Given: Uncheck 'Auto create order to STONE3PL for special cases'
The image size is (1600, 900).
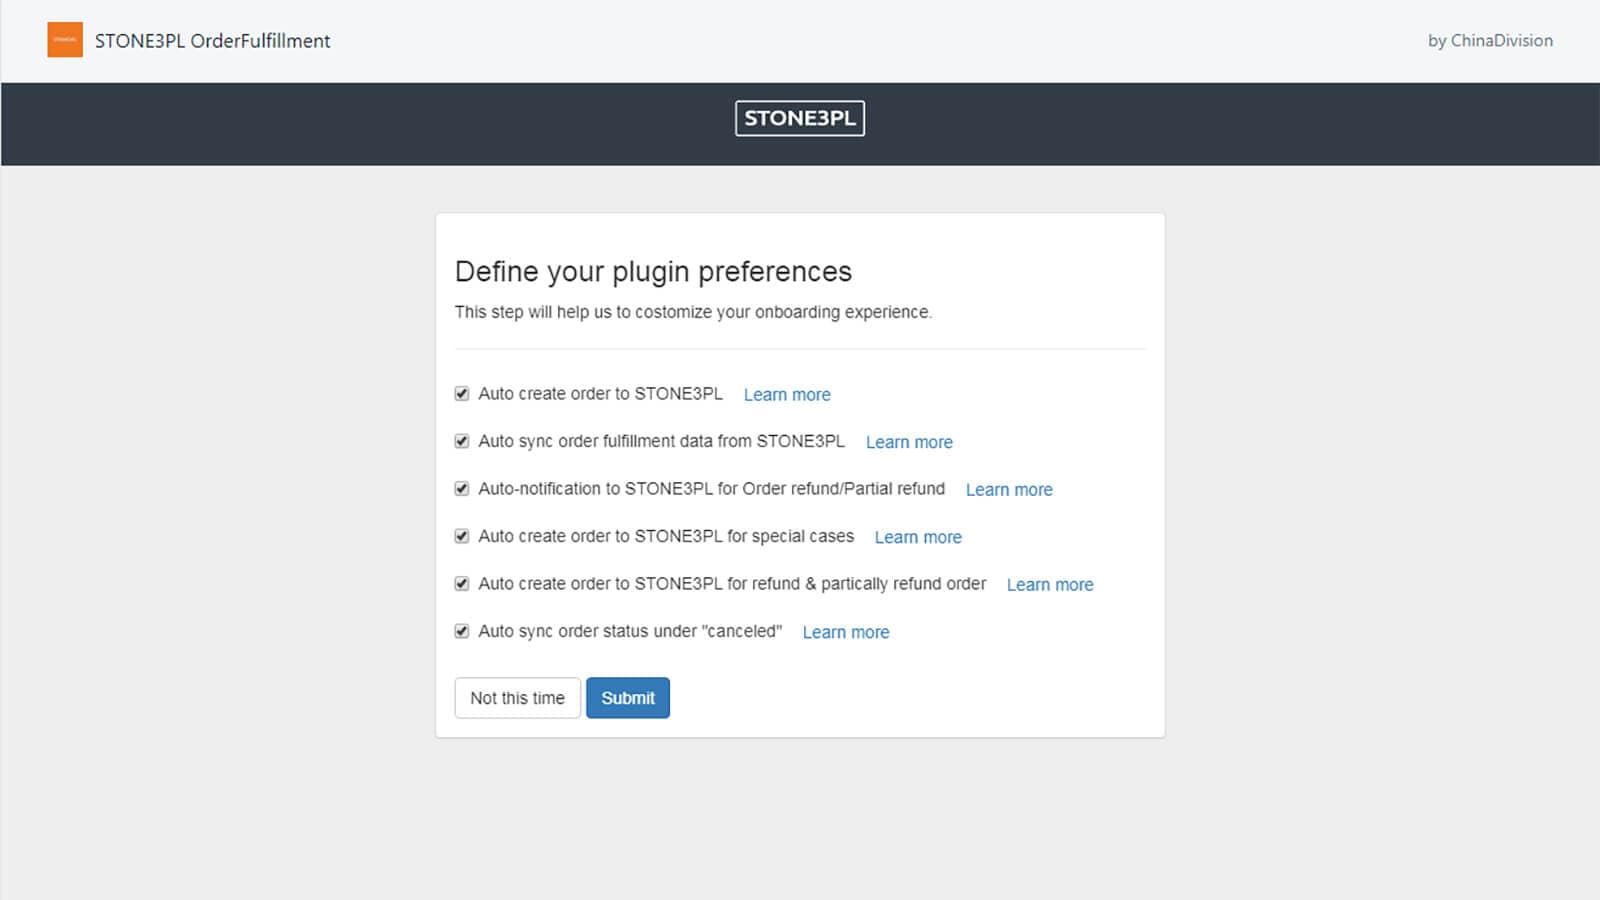Looking at the screenshot, I should (461, 536).
